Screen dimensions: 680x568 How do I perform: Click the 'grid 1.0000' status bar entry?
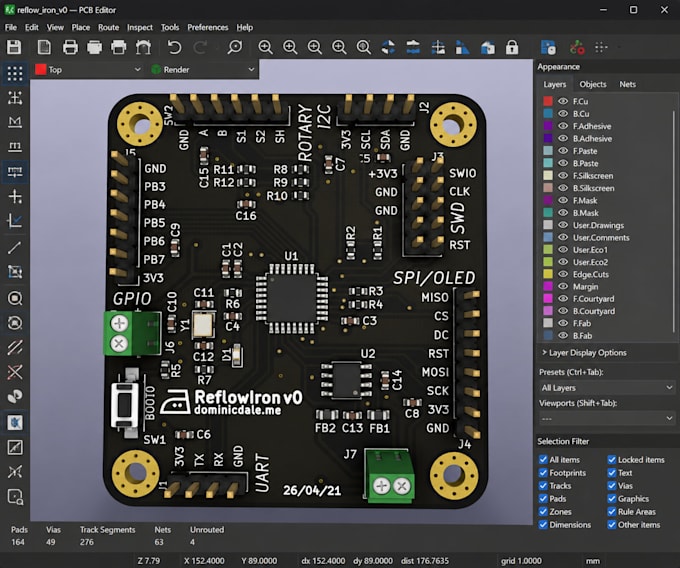[521, 561]
